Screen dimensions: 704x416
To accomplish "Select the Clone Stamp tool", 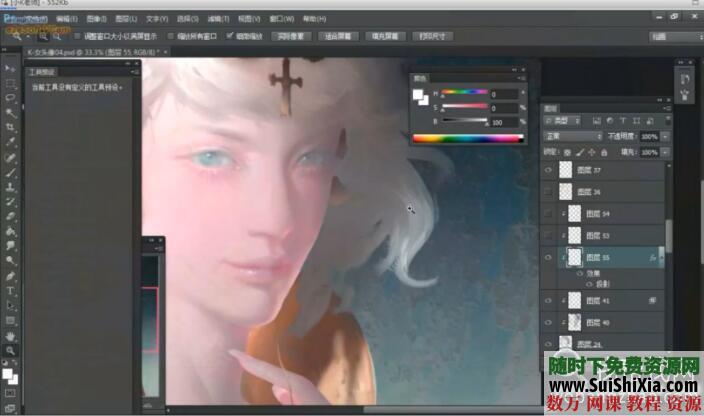I will (x=10, y=187).
